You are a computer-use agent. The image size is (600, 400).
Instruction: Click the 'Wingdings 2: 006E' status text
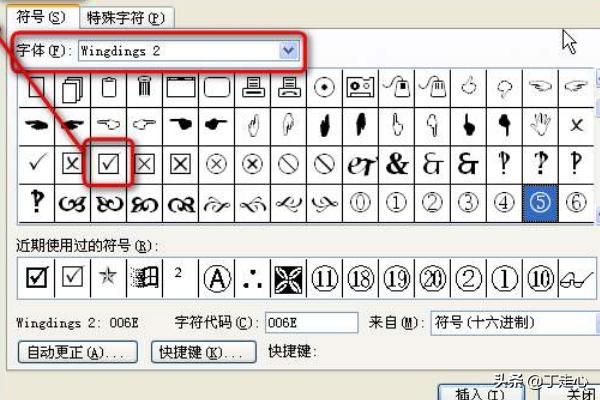point(77,323)
